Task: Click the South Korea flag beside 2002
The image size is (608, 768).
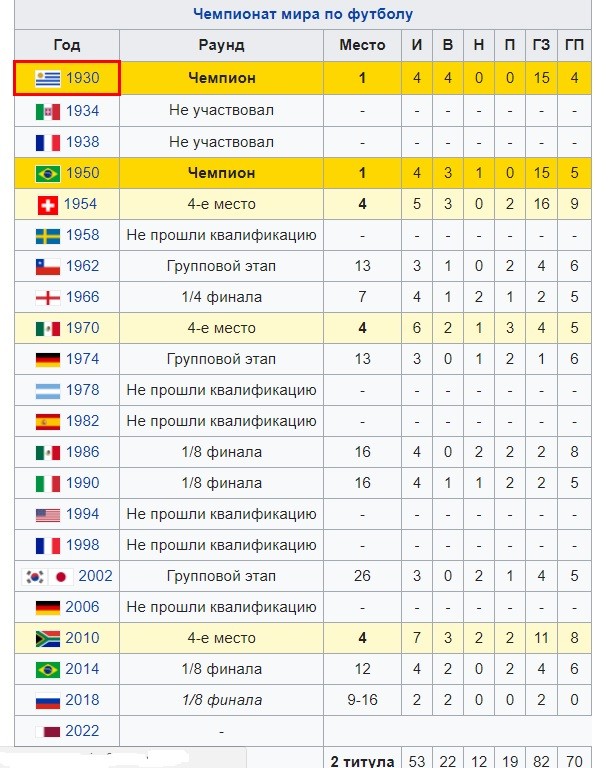Action: tap(35, 576)
